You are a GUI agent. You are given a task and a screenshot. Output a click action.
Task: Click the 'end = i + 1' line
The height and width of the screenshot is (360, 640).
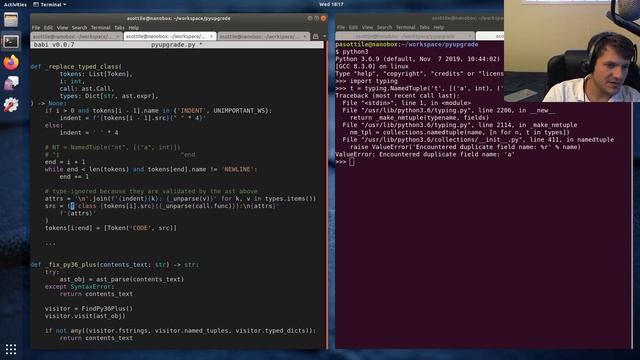65,162
